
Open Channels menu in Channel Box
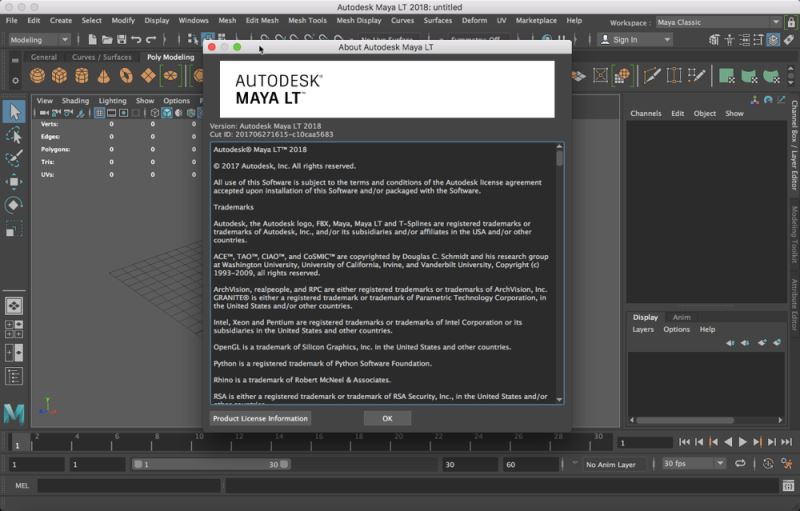pyautogui.click(x=645, y=113)
